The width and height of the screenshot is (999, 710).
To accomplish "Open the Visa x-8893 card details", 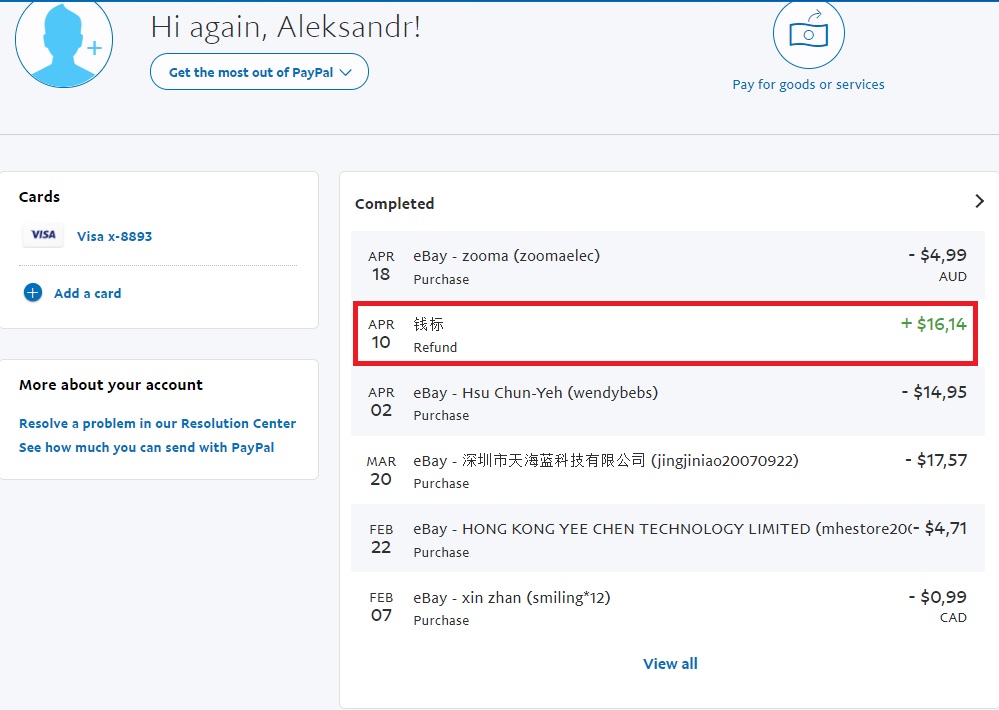I will tap(114, 237).
